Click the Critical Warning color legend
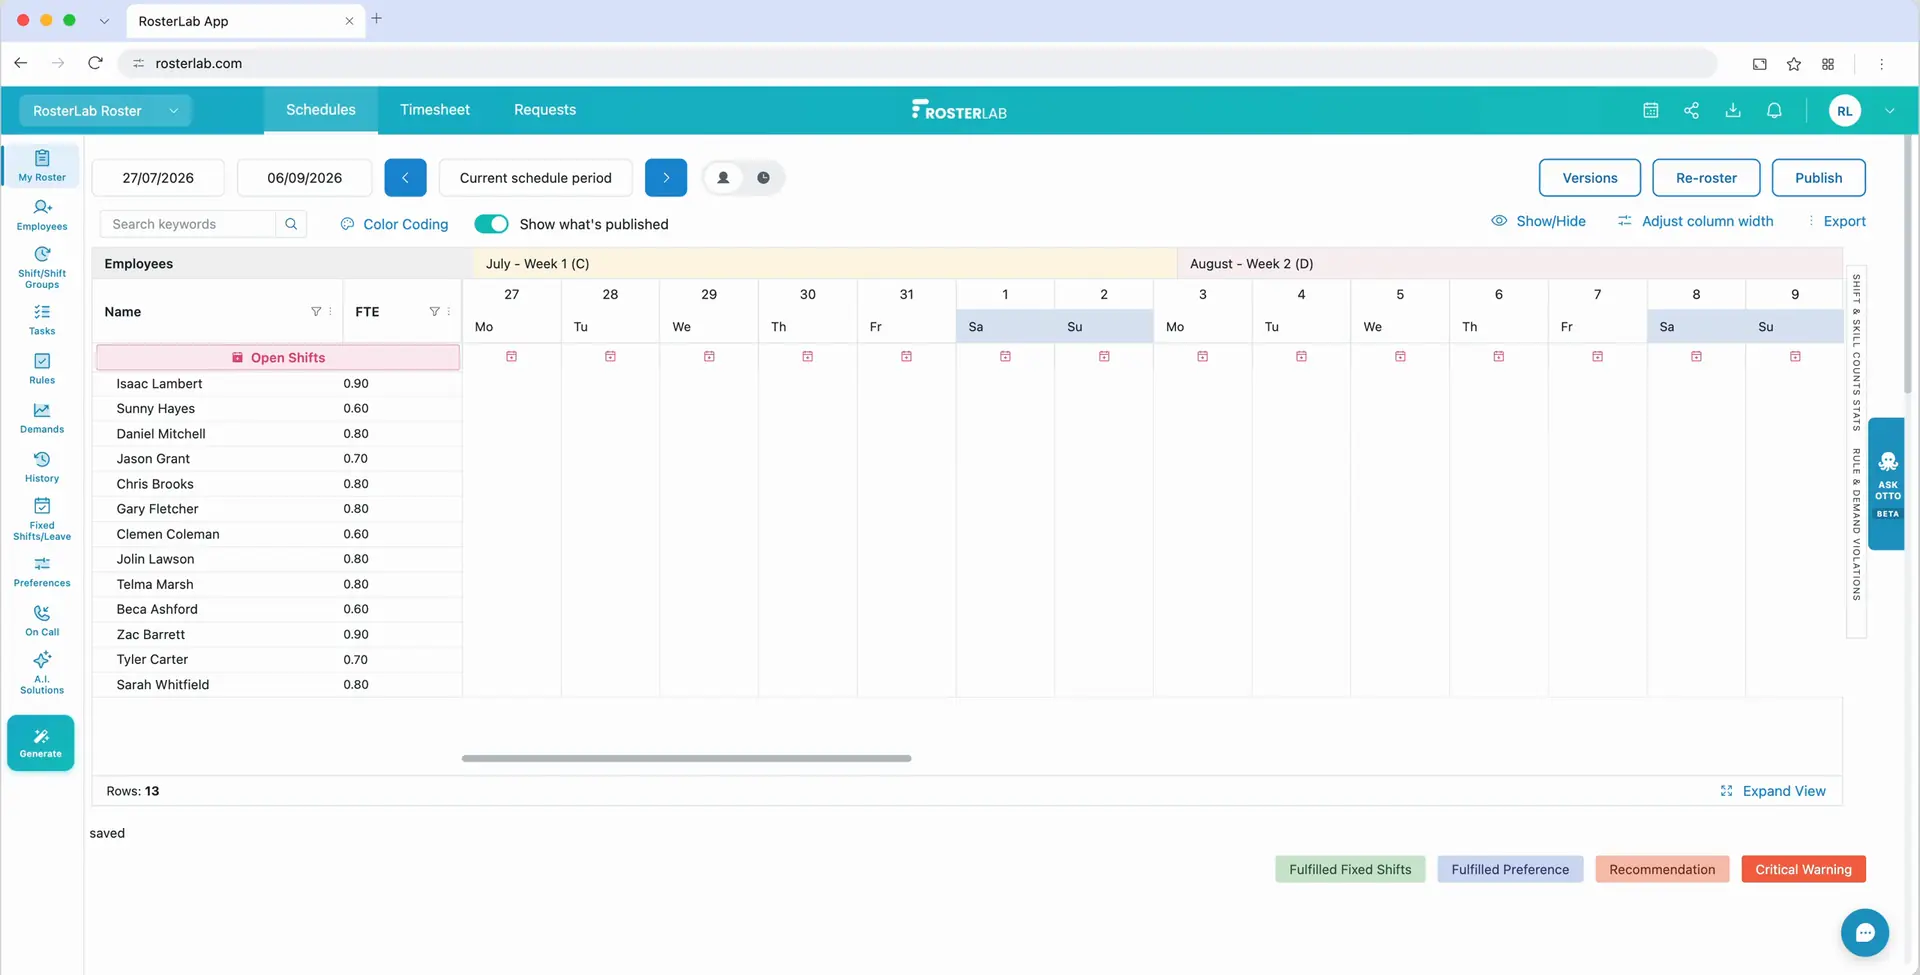This screenshot has height=975, width=1920. tap(1803, 869)
